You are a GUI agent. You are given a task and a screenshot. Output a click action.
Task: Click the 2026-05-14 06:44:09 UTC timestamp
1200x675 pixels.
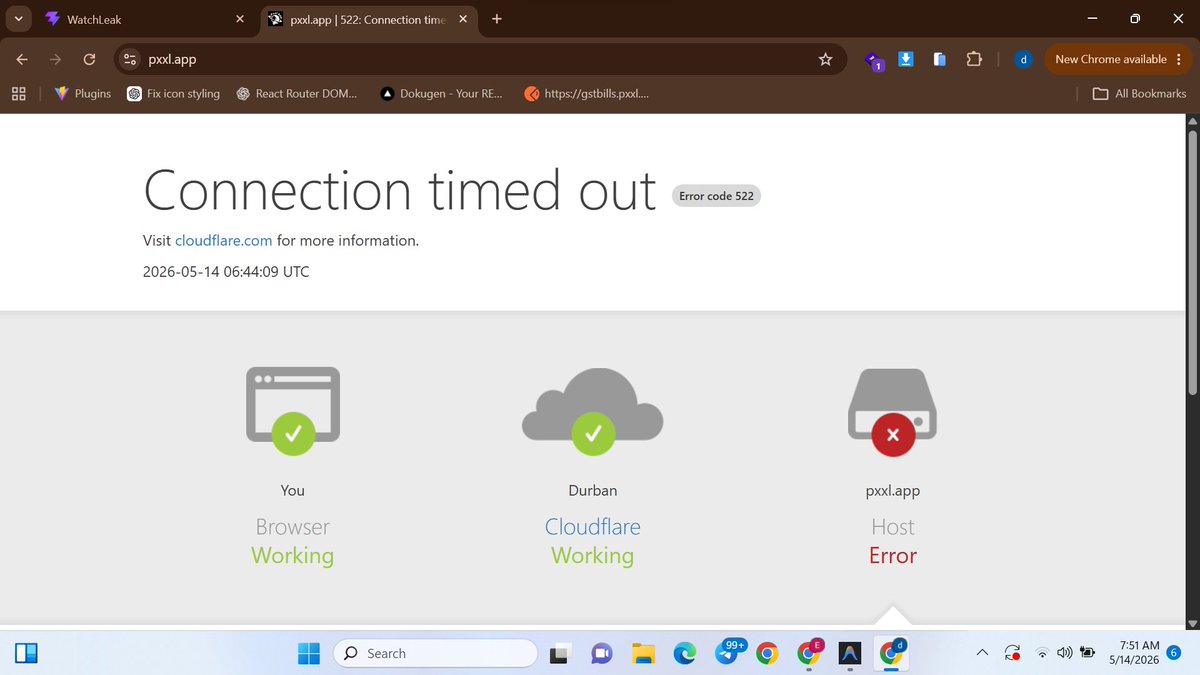(x=226, y=271)
